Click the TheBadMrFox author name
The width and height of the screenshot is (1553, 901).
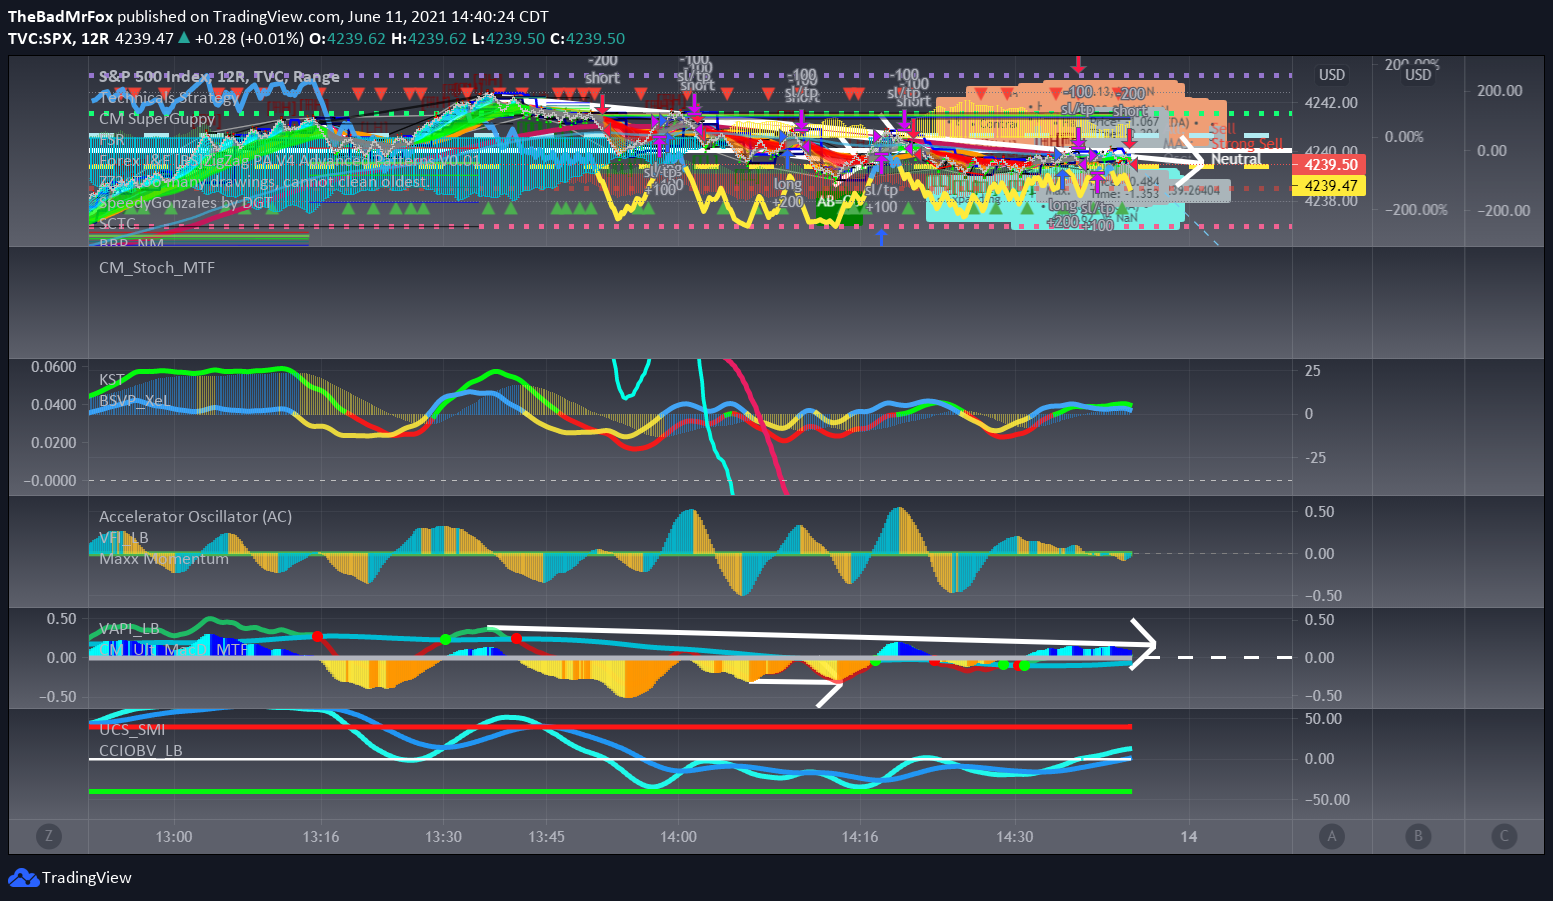[61, 16]
